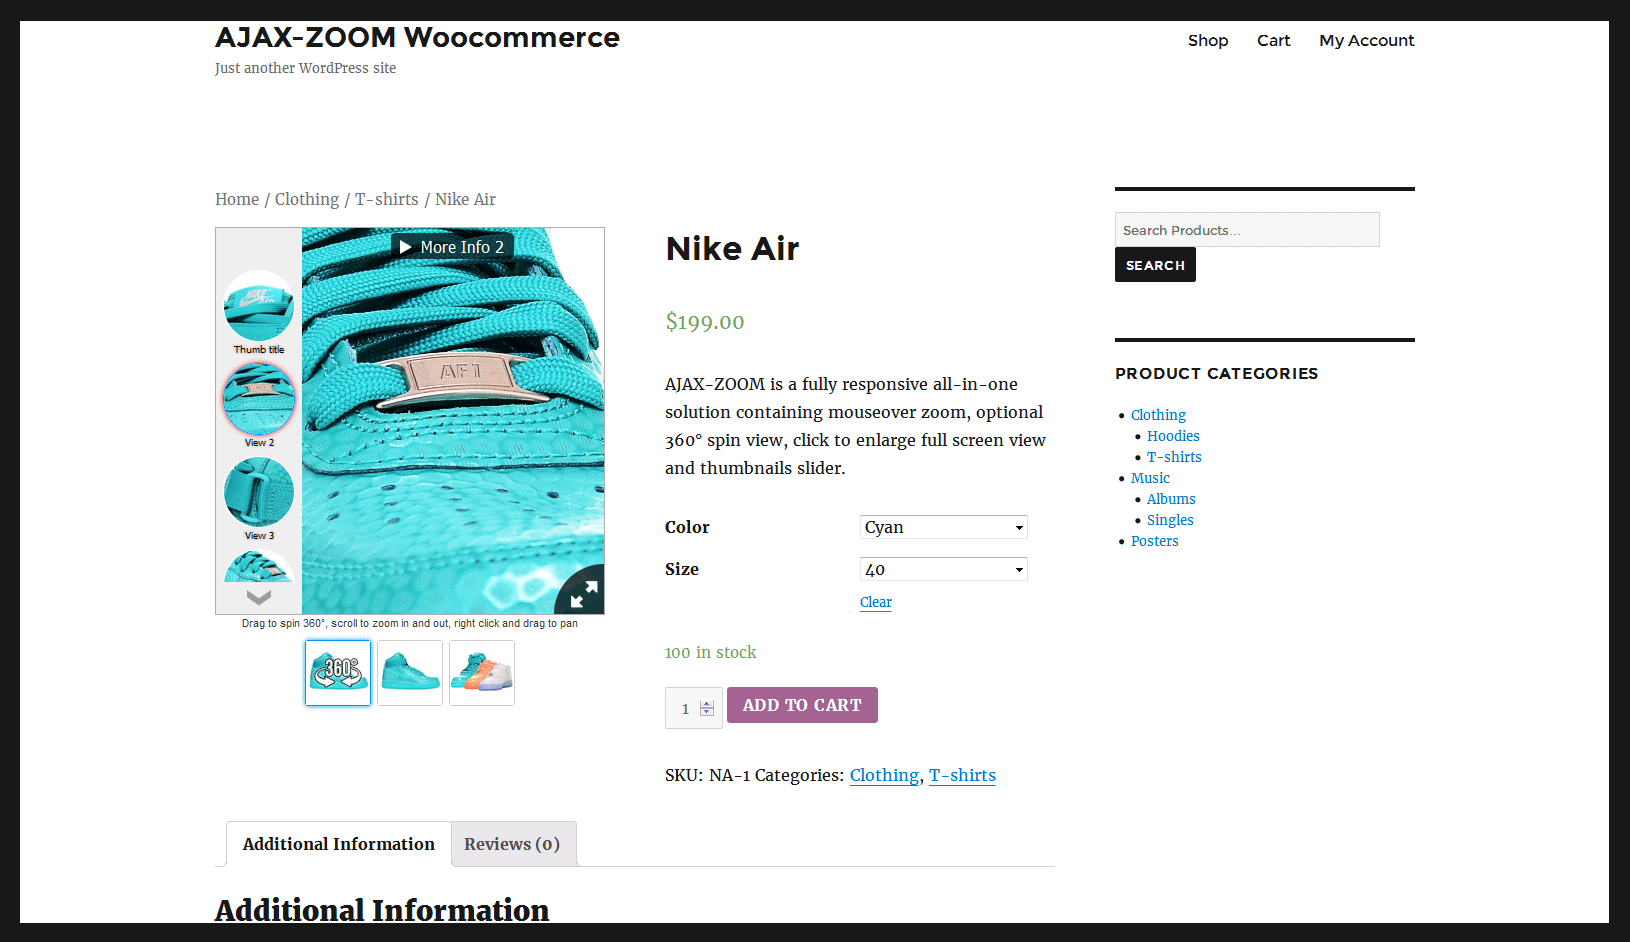Show more thumbnails with down chevron
The image size is (1630, 942).
click(x=259, y=597)
